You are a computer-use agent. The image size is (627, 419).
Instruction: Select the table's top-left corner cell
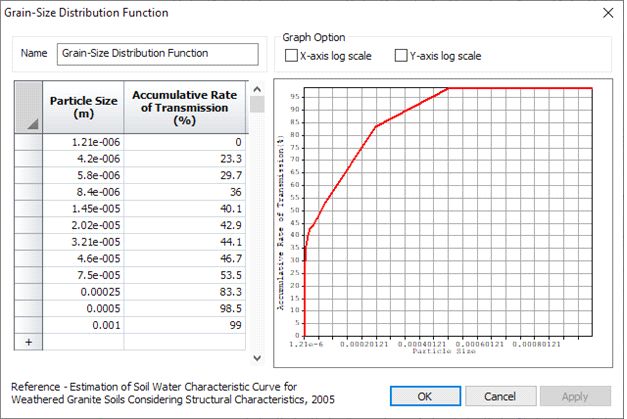click(x=28, y=108)
